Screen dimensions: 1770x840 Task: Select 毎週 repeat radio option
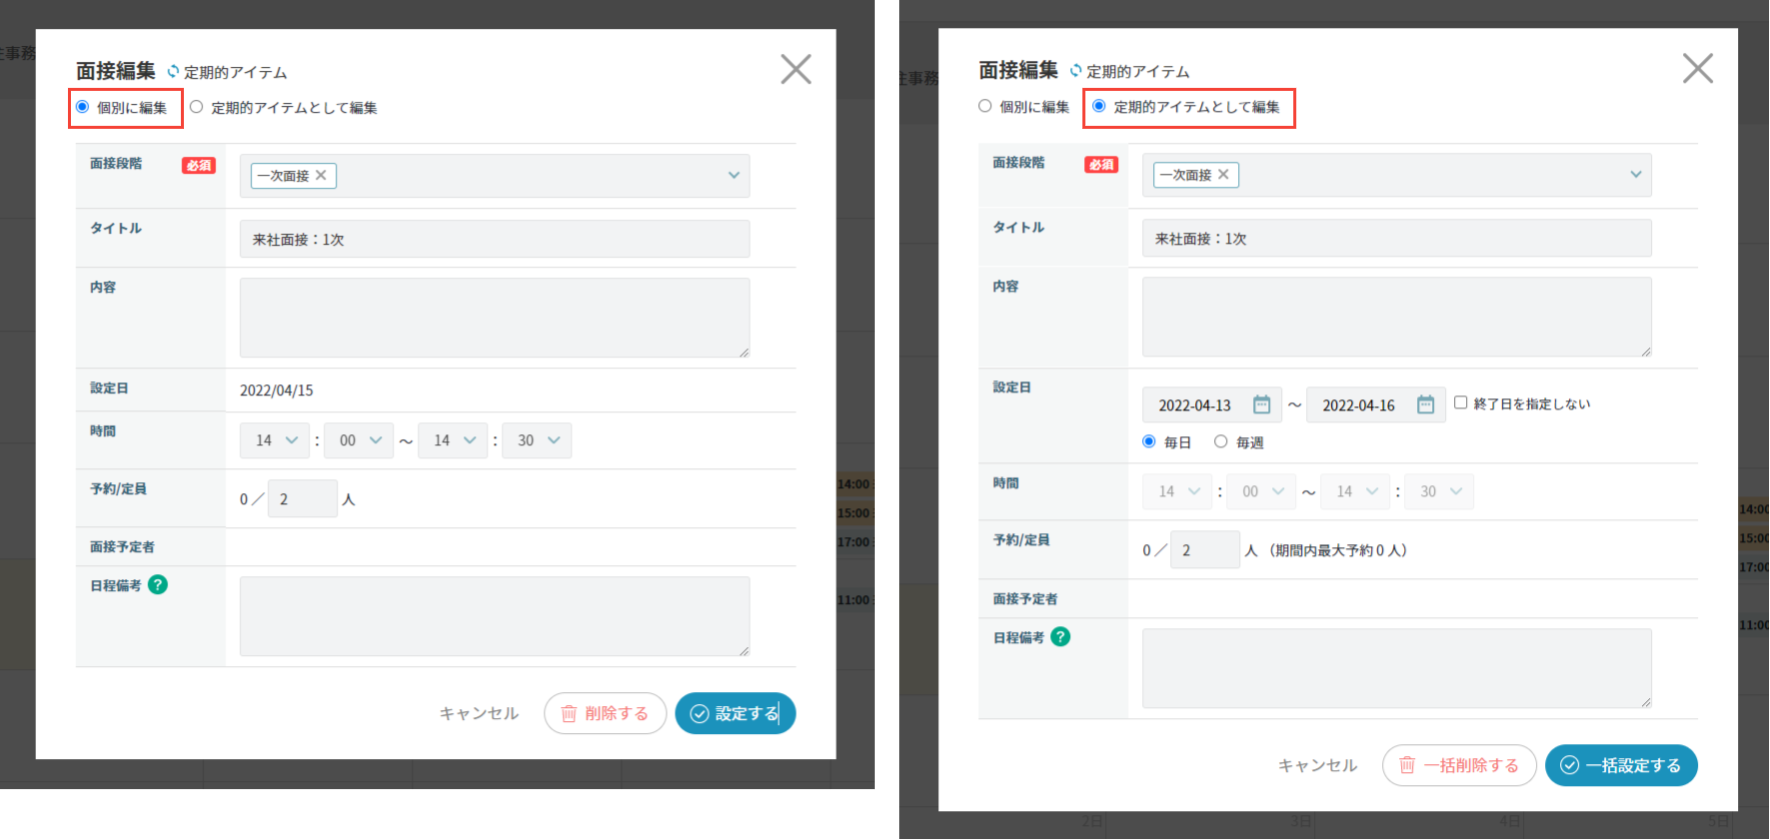click(1220, 442)
